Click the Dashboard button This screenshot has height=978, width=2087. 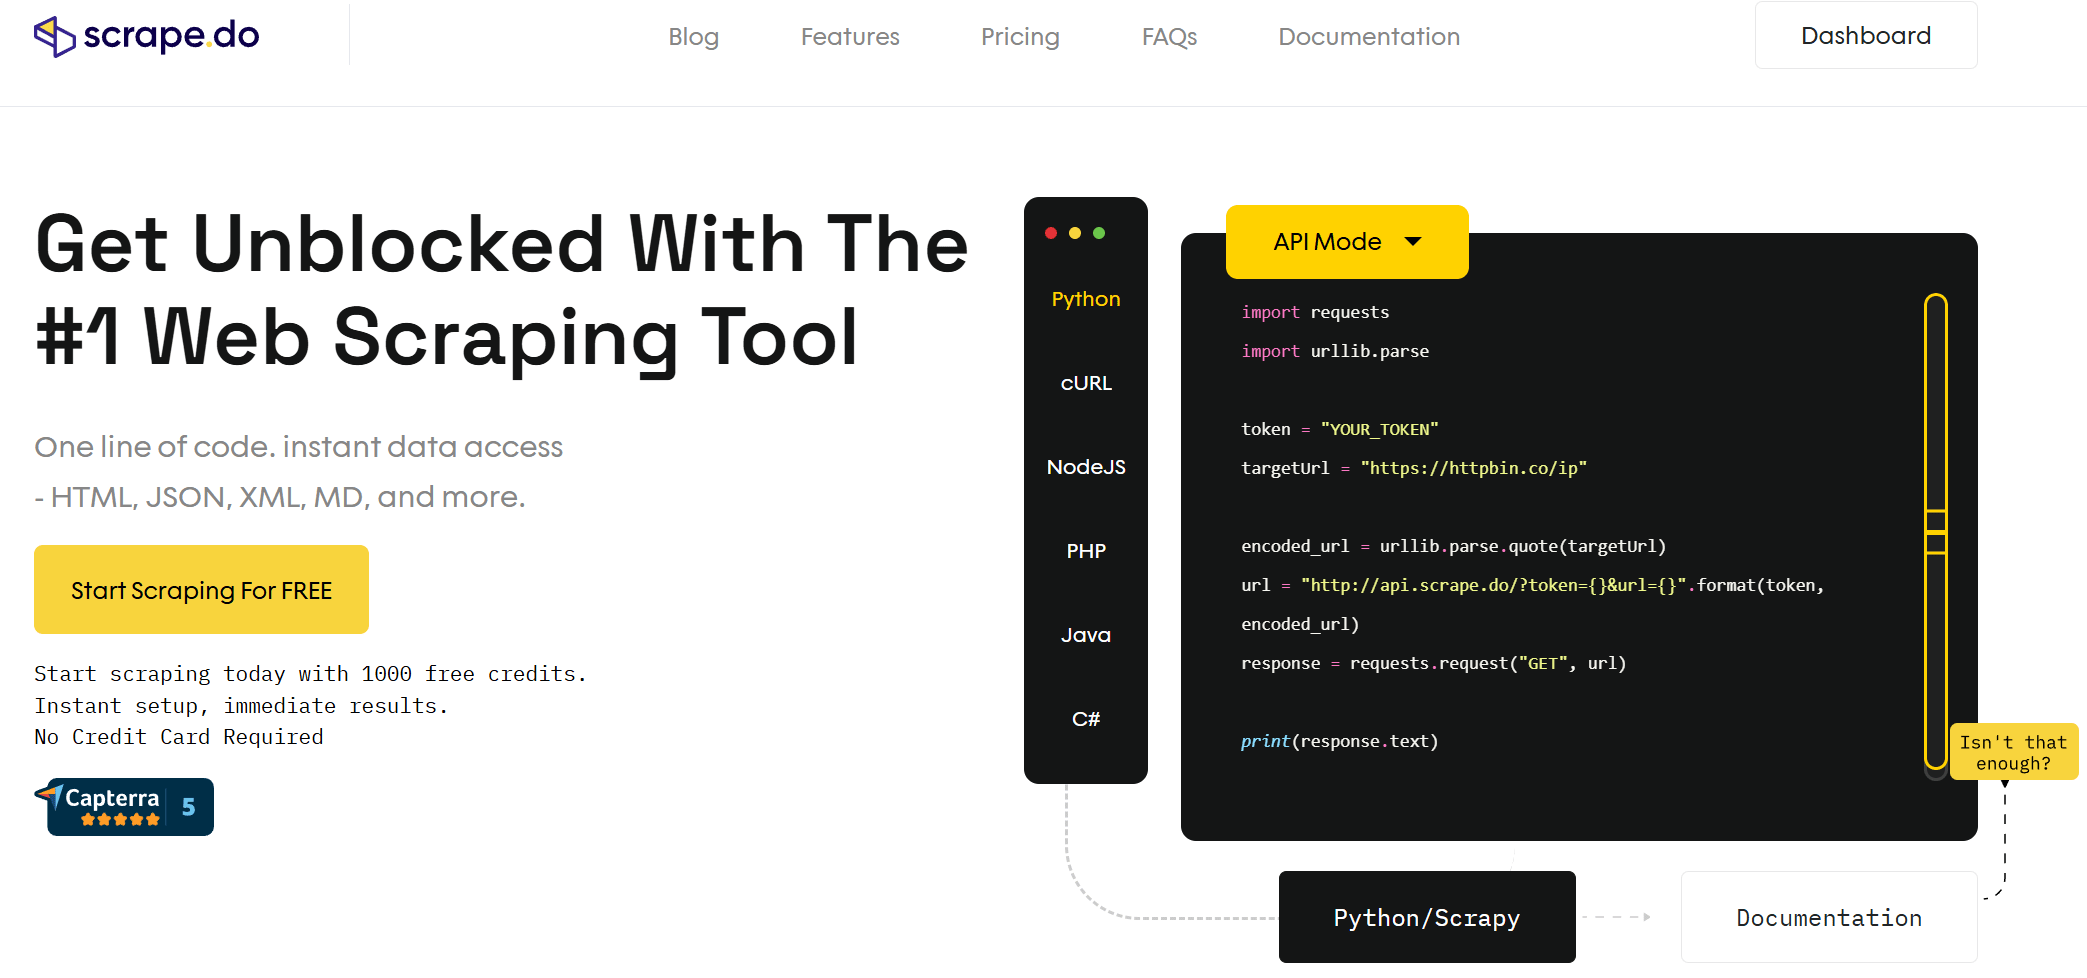point(1866,35)
